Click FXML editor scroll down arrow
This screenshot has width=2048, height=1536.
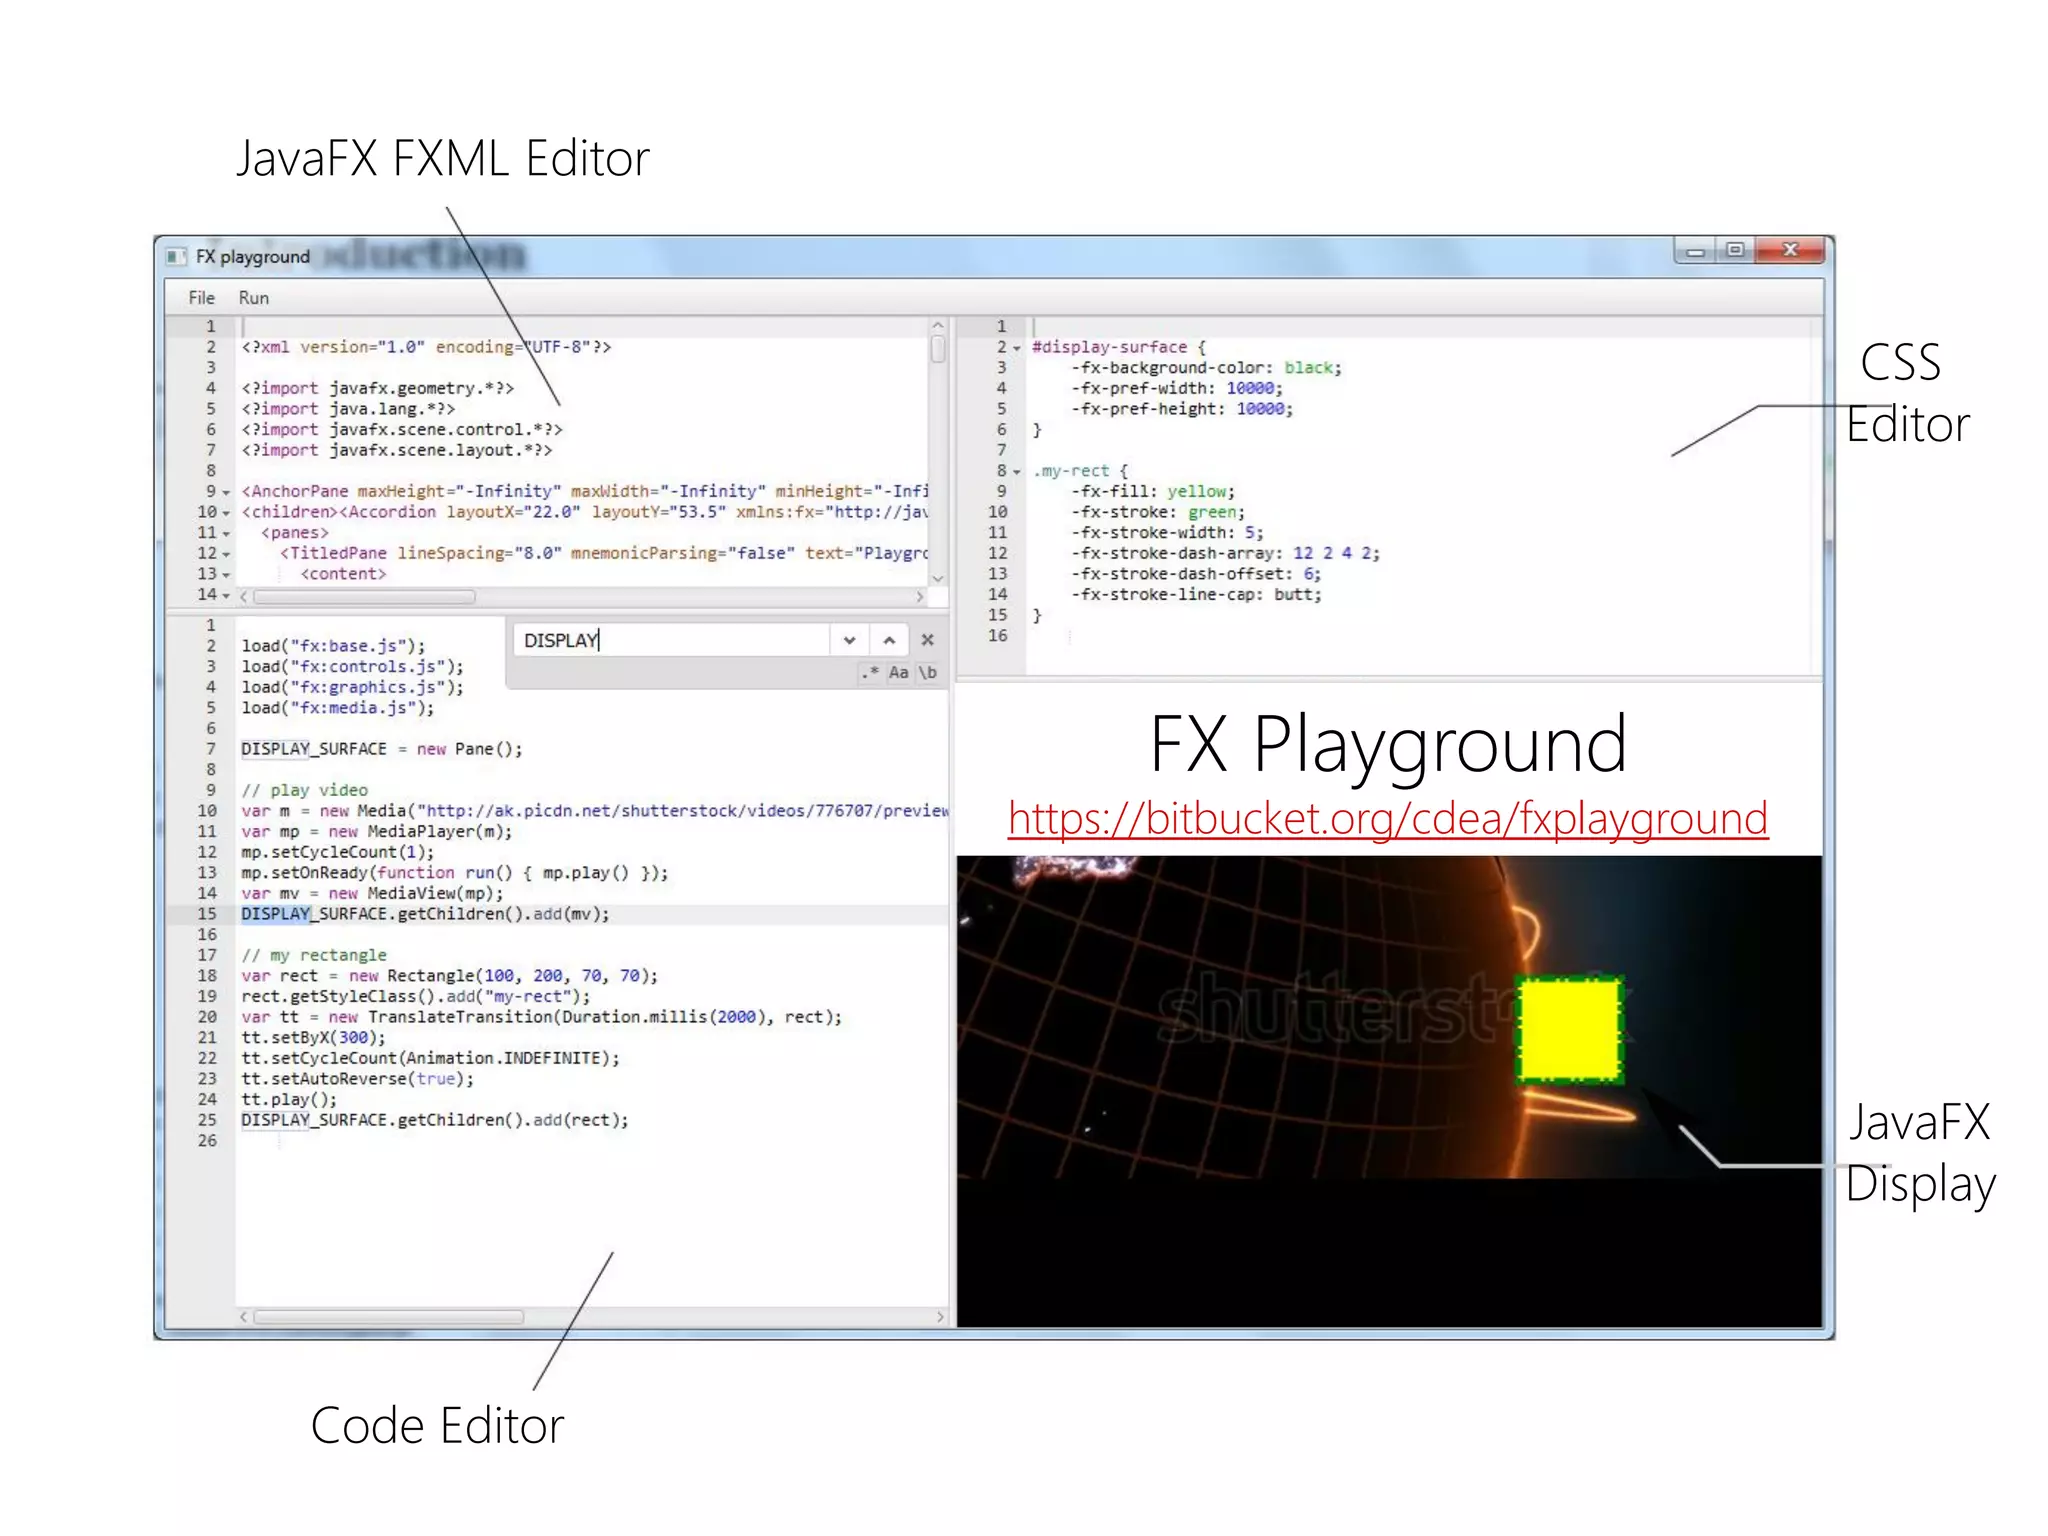[x=937, y=578]
